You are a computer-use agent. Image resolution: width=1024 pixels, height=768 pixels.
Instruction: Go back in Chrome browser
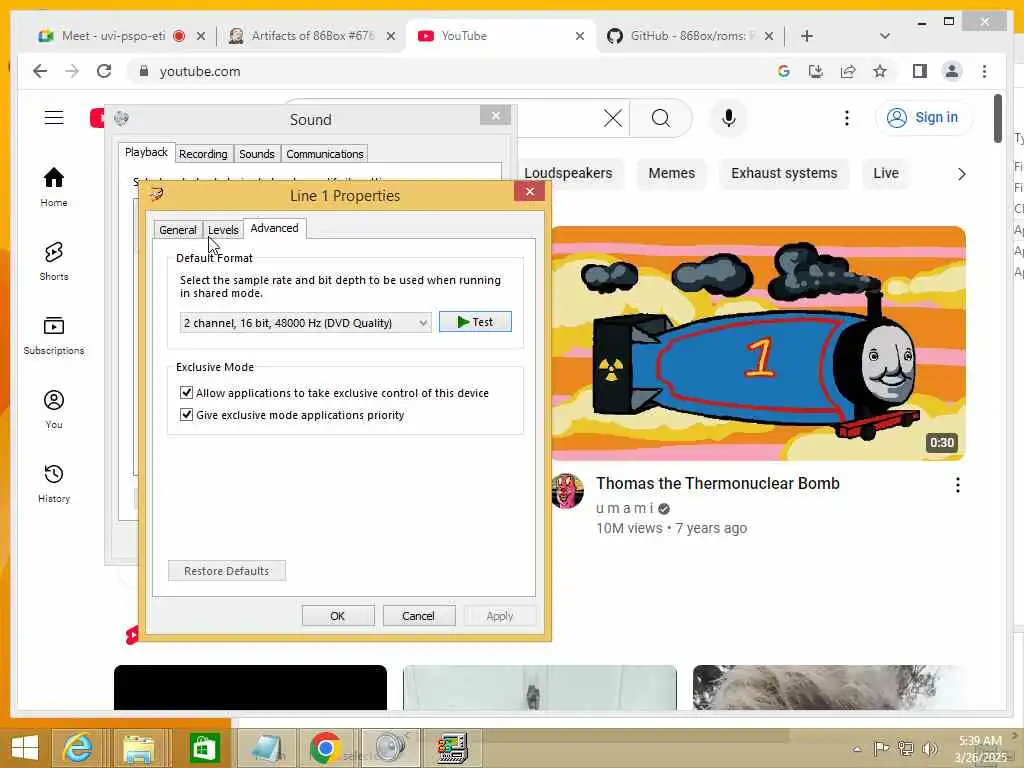click(x=40, y=71)
